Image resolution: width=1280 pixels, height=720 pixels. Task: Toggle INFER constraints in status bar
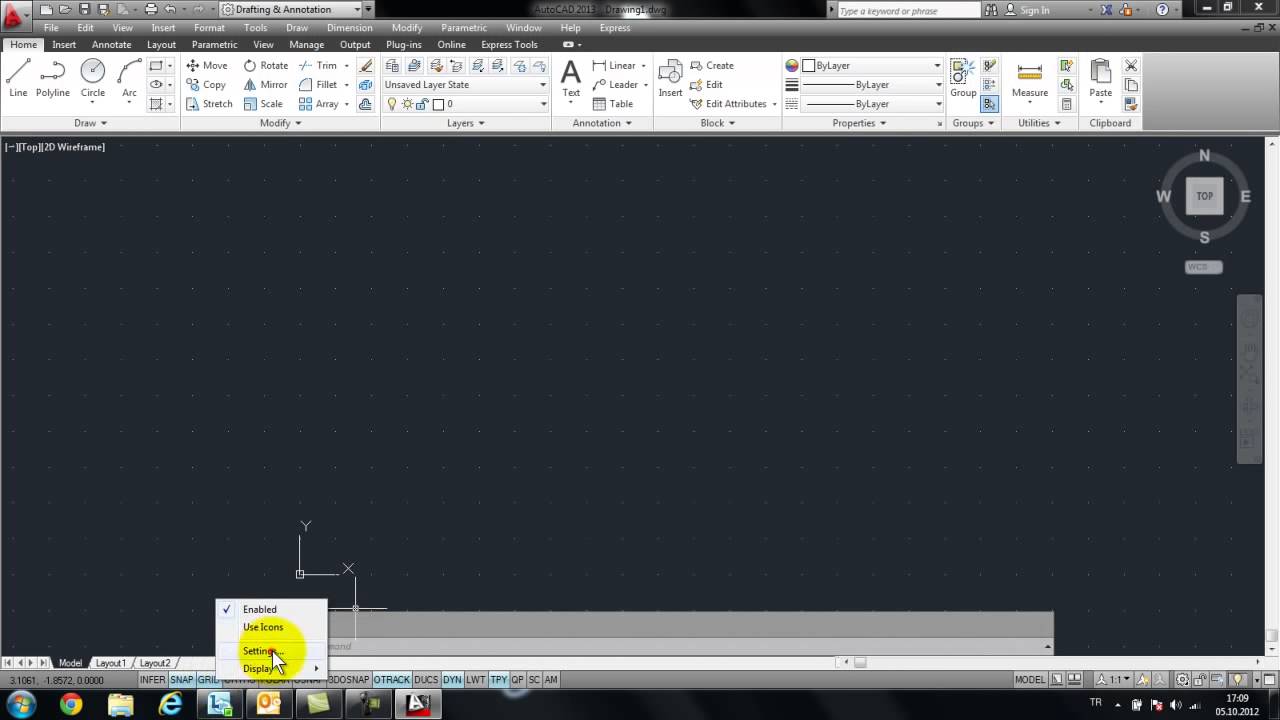click(153, 680)
